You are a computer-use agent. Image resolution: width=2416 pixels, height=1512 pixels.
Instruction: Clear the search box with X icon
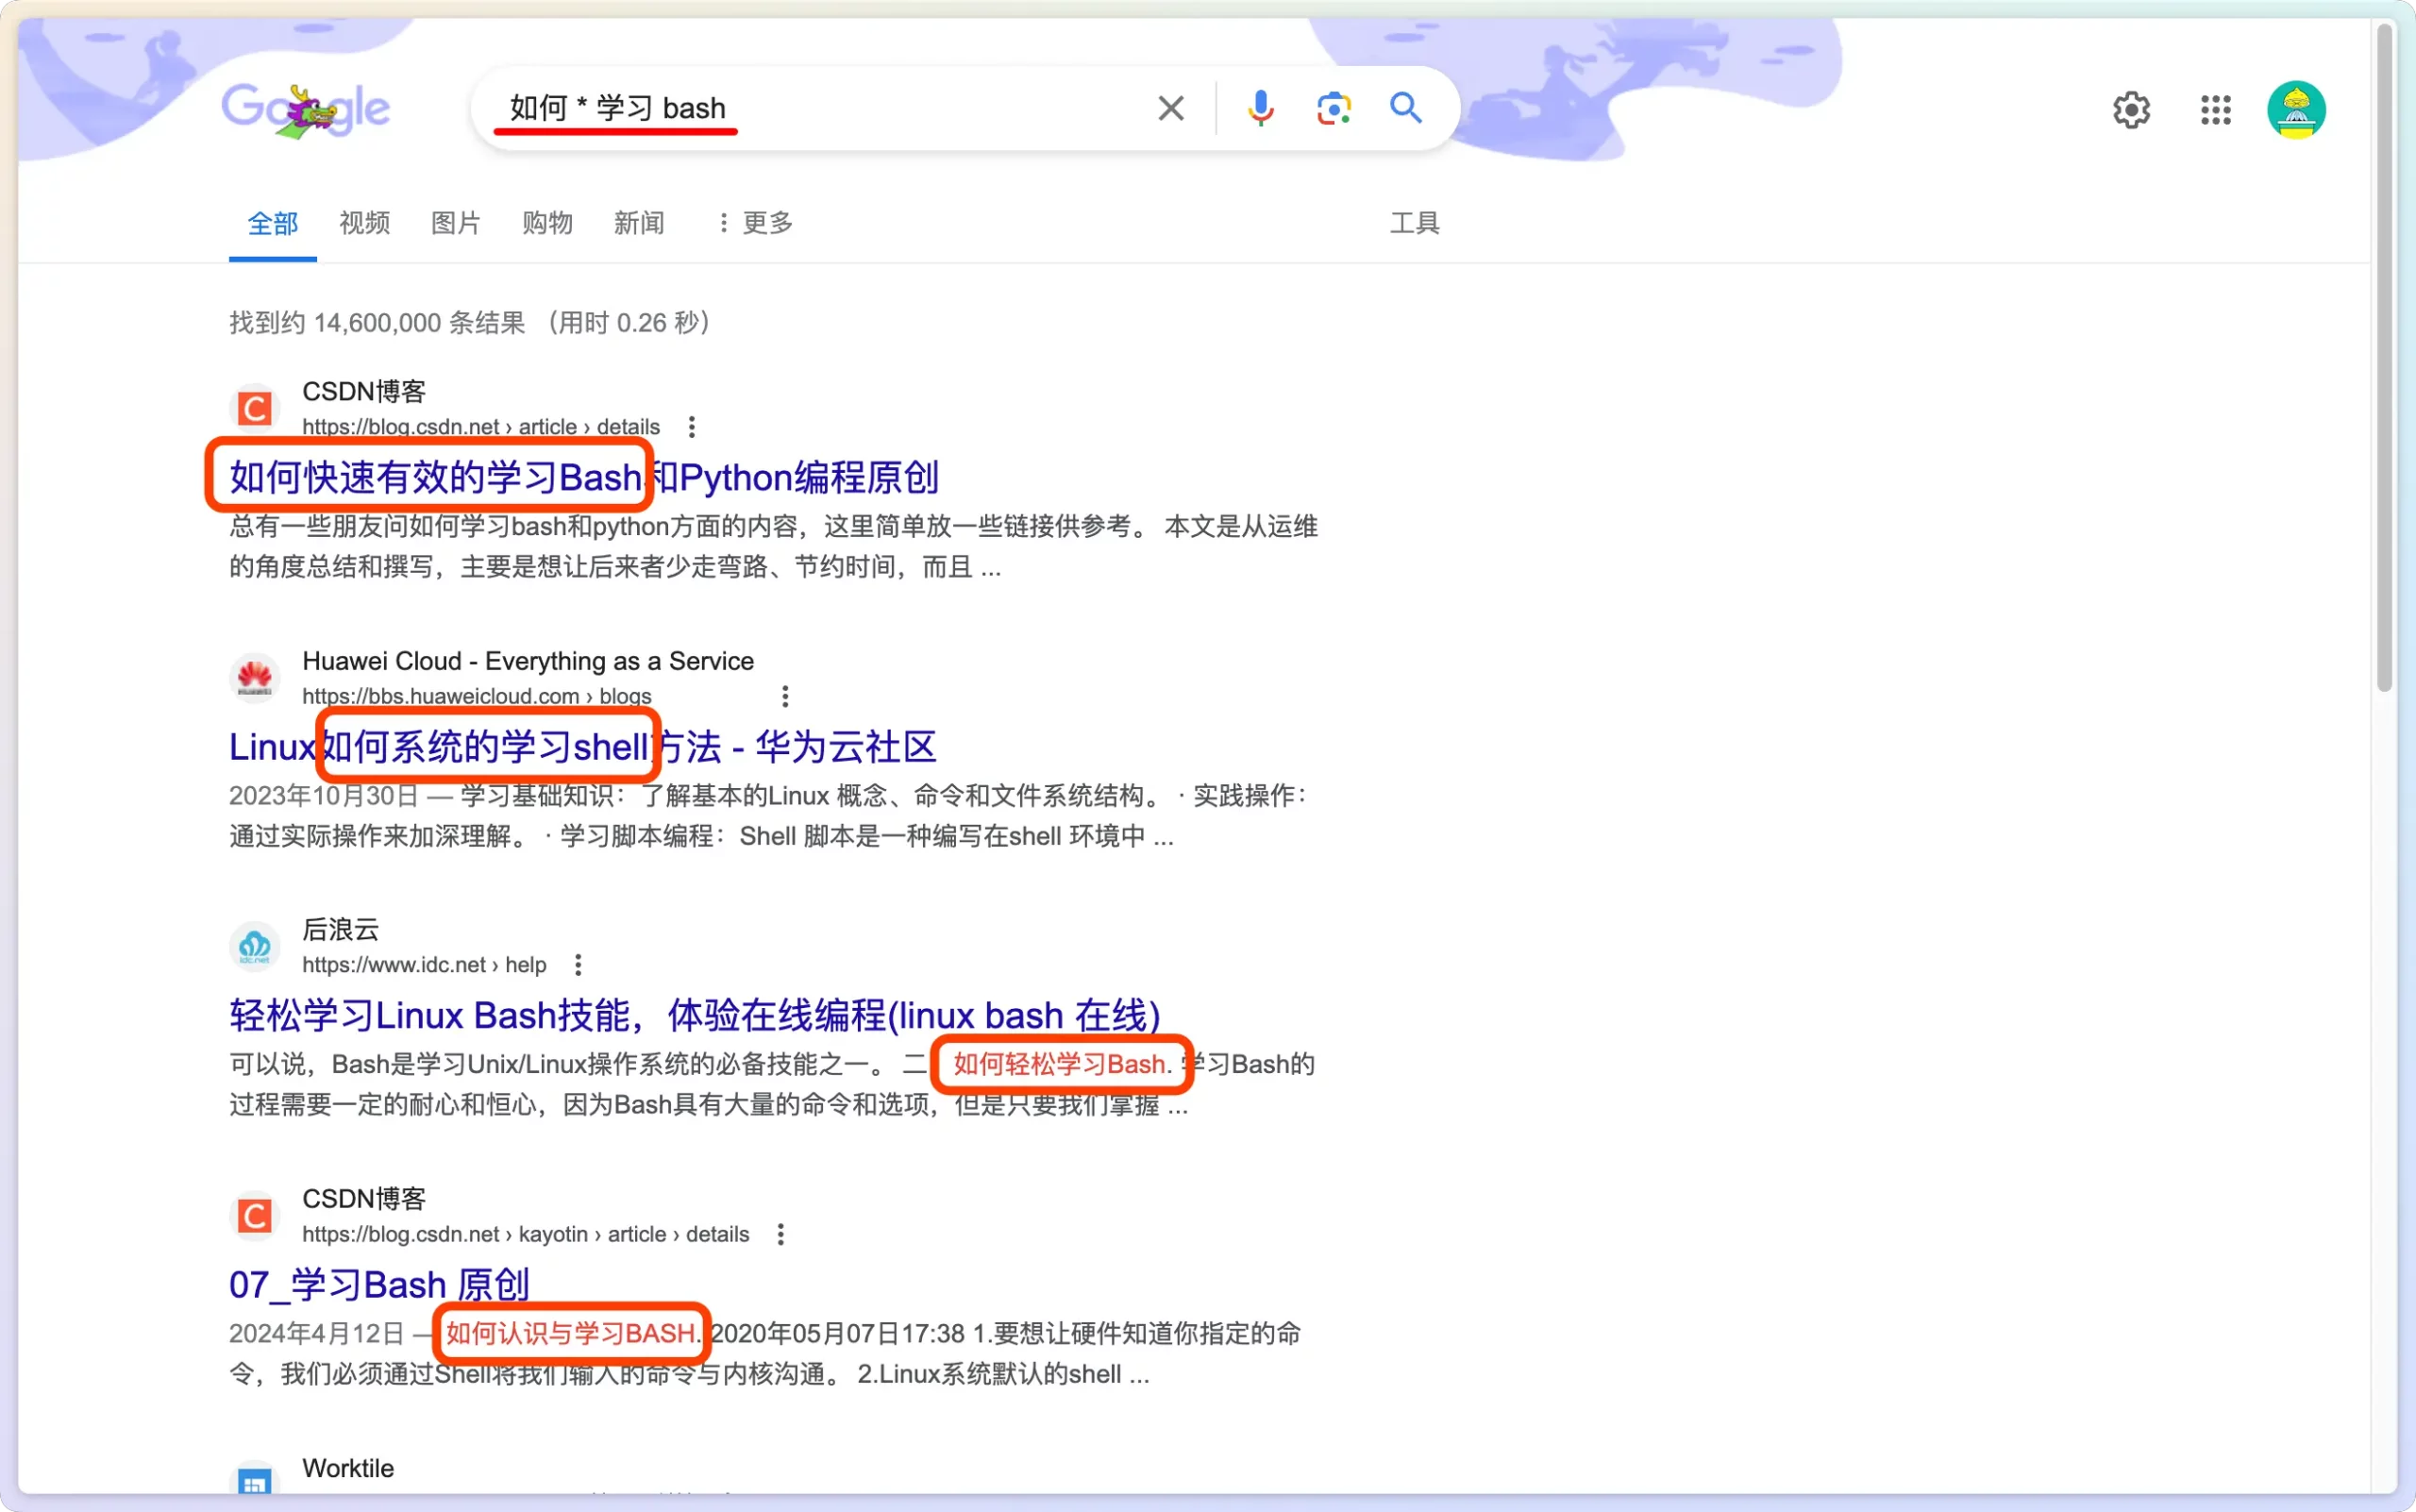tap(1171, 108)
